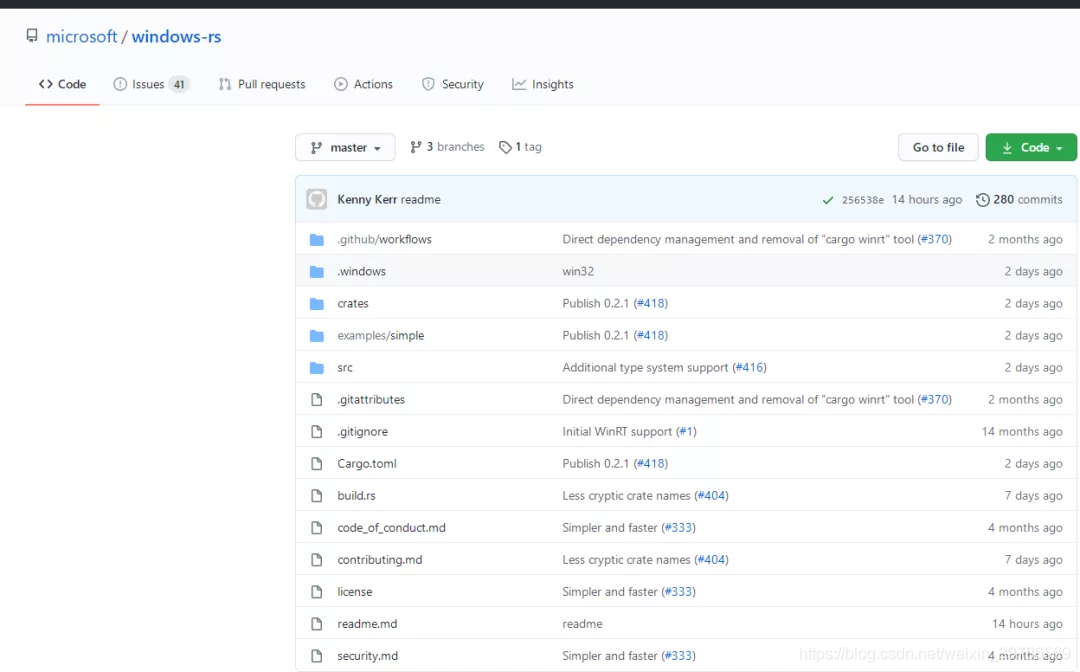The height and width of the screenshot is (672, 1080).
Task: Open the windows-rs repository link
Action: pyautogui.click(x=176, y=36)
